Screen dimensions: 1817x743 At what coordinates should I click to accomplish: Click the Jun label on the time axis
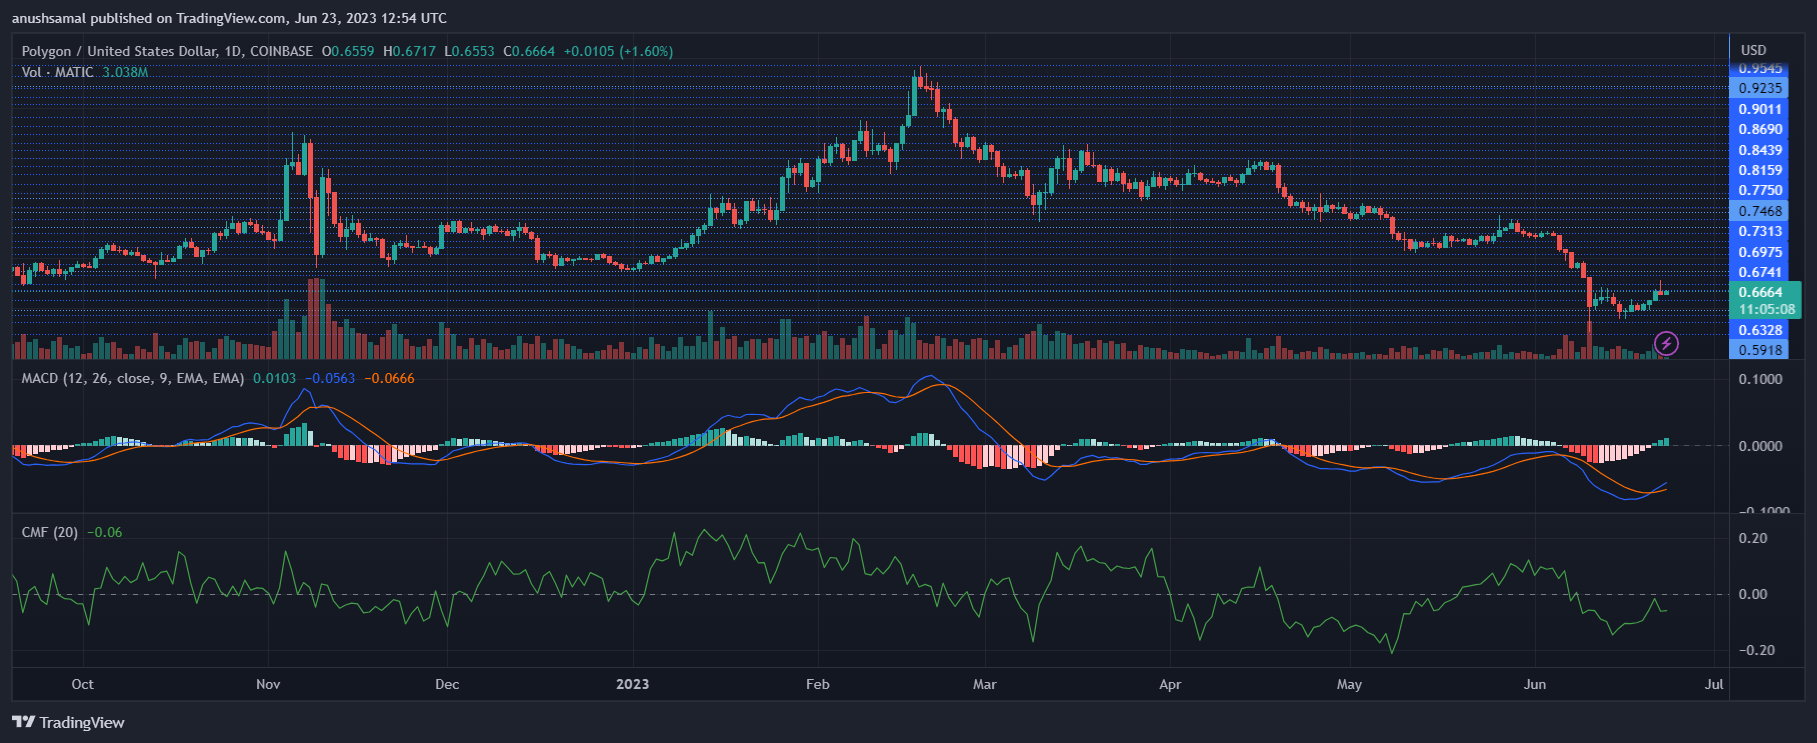(x=1534, y=684)
